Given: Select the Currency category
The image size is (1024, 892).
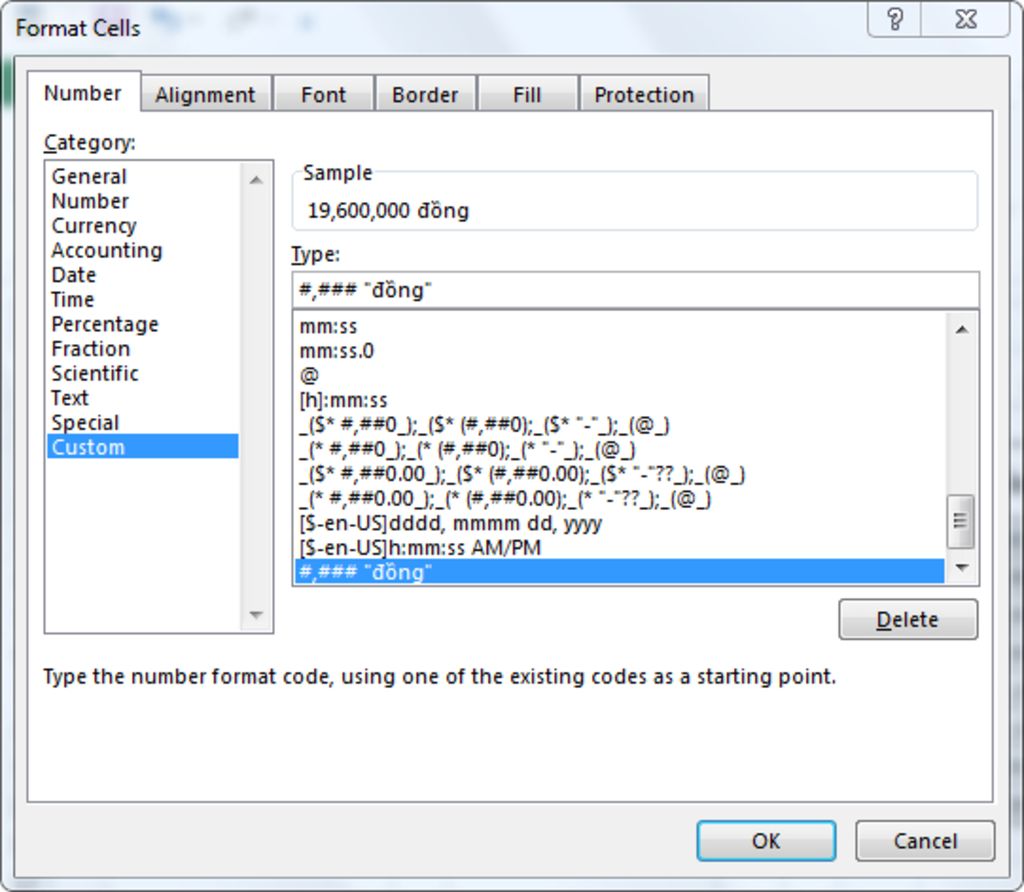Looking at the screenshot, I should point(94,226).
